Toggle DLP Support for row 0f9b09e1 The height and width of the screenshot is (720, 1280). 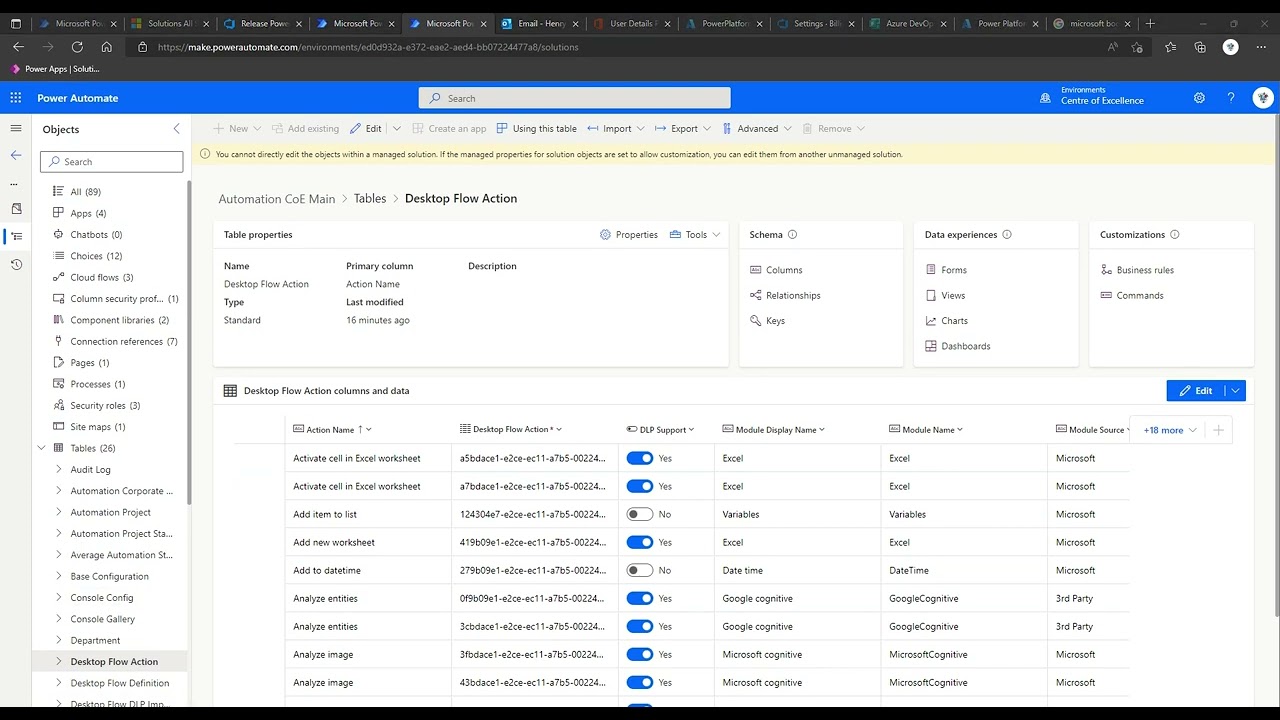640,598
